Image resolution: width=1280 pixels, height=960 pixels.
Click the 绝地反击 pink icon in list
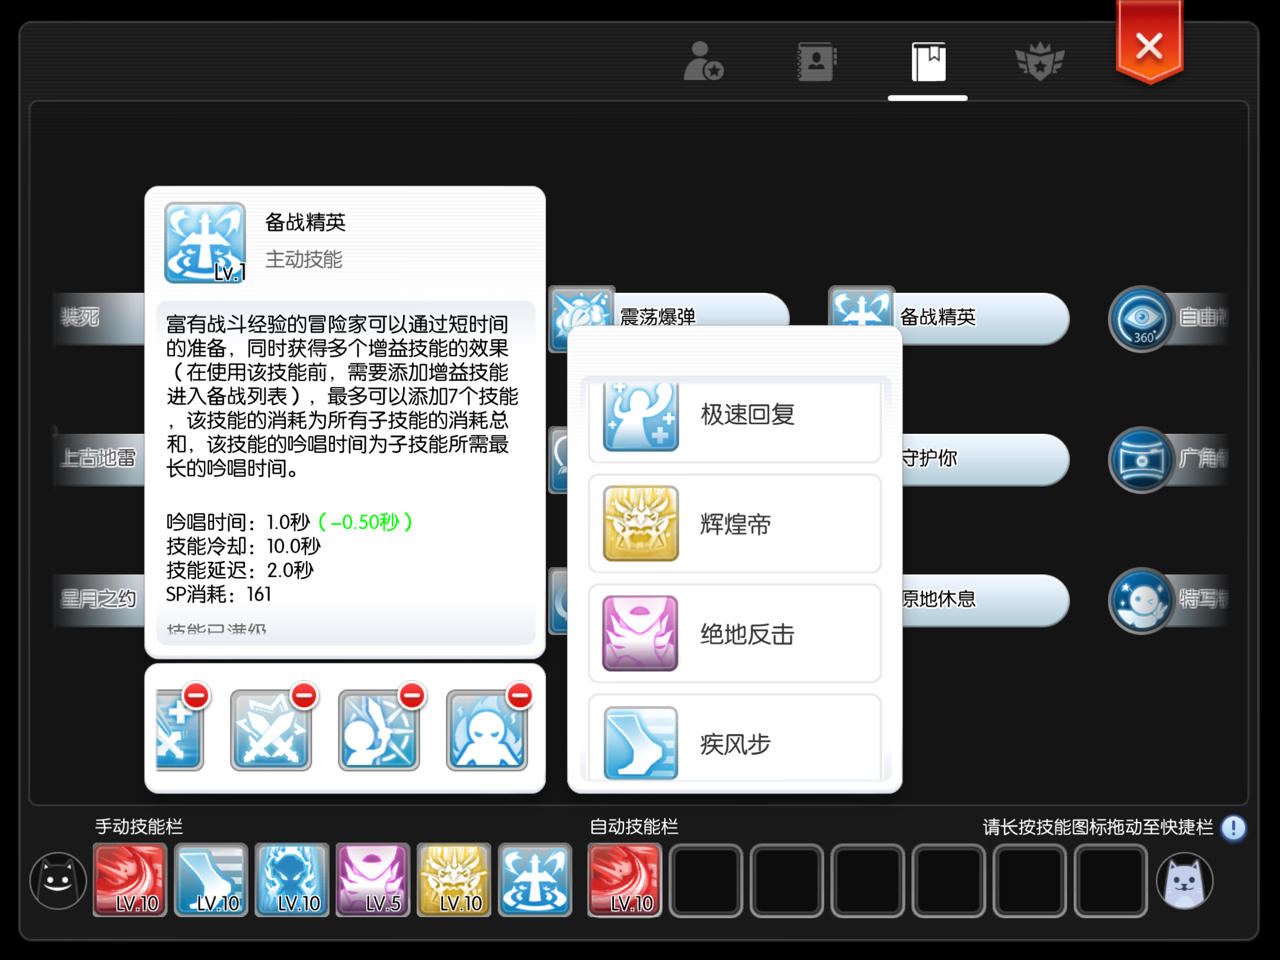point(641,634)
